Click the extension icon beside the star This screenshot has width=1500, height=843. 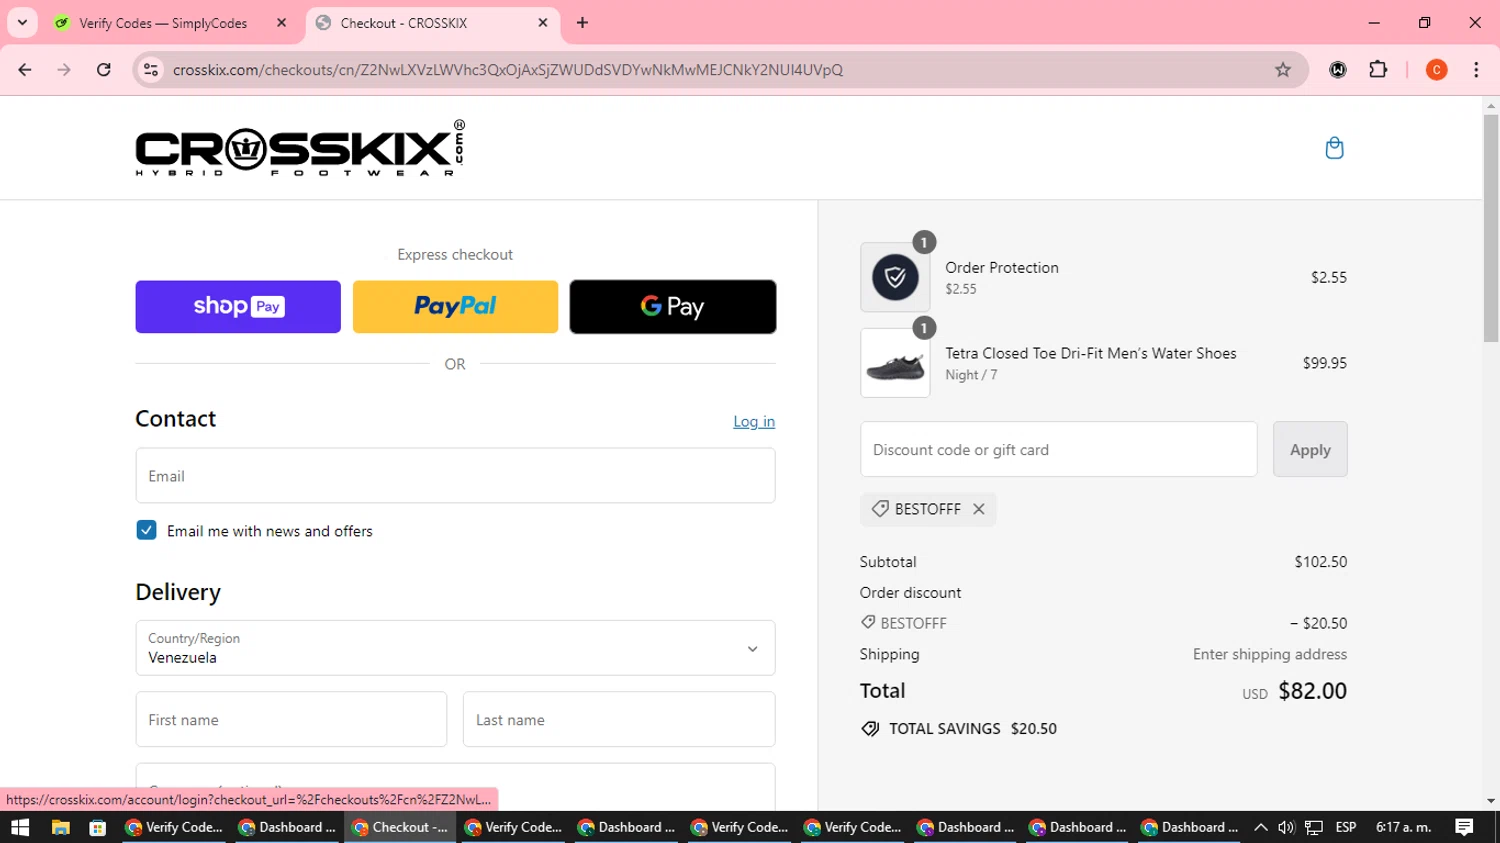tap(1337, 70)
